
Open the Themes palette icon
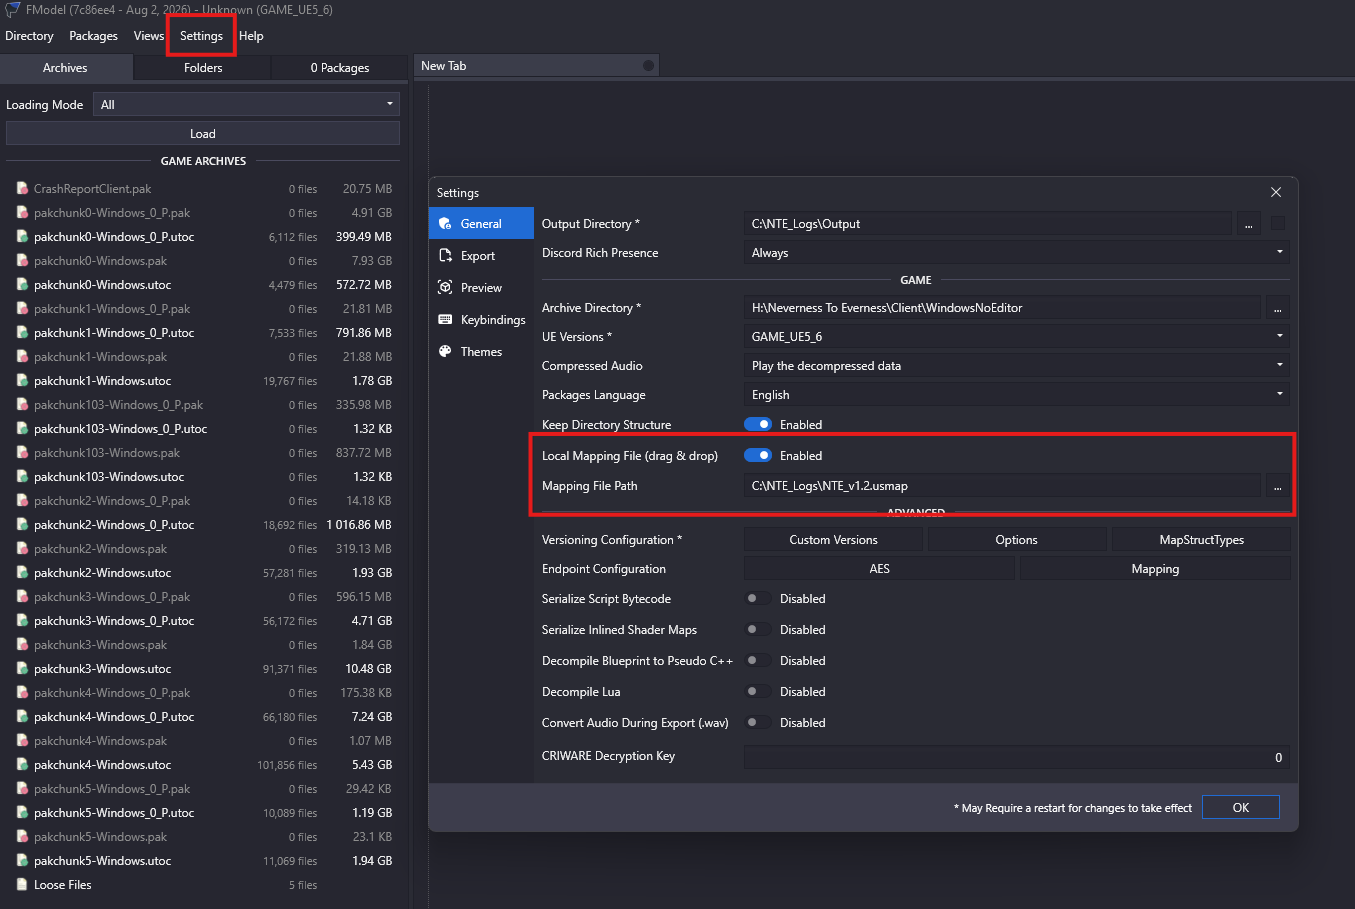(x=446, y=352)
